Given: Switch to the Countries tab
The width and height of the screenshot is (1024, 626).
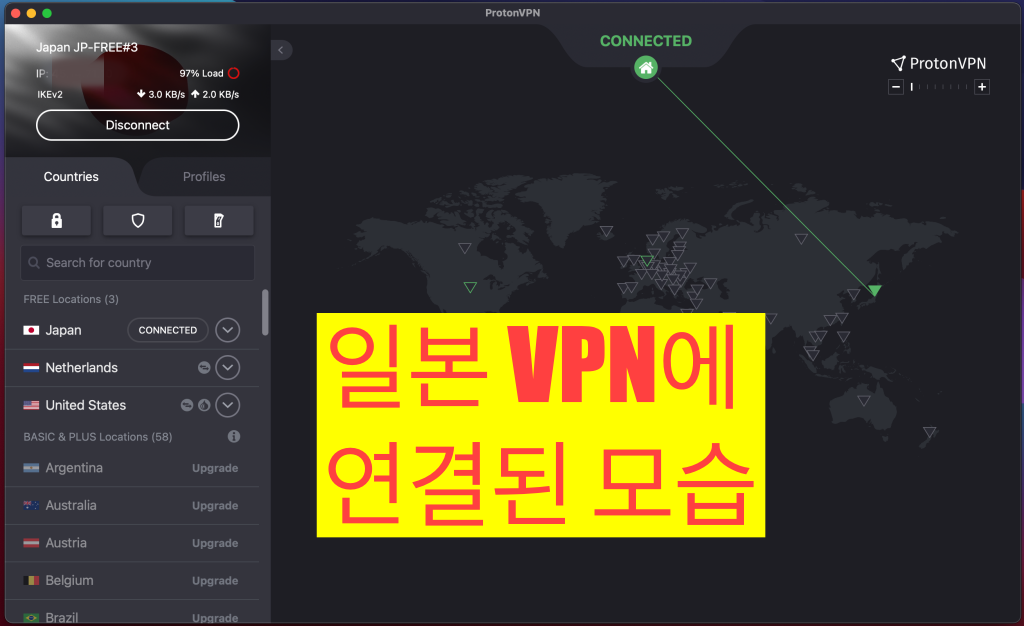Looking at the screenshot, I should pyautogui.click(x=71, y=177).
